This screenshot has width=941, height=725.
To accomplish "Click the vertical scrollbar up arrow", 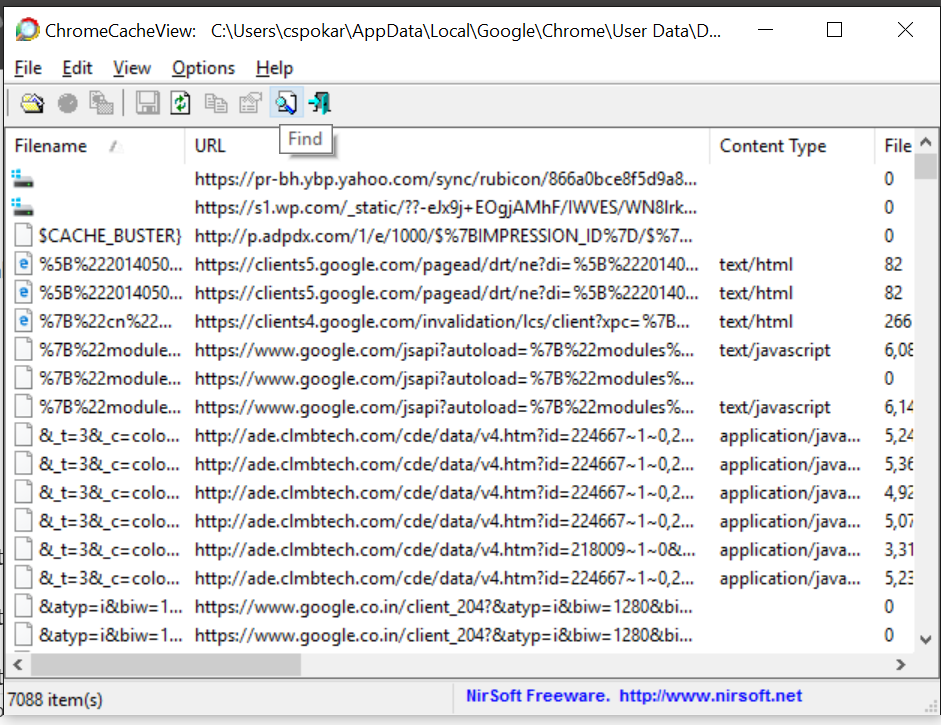I will 925,142.
